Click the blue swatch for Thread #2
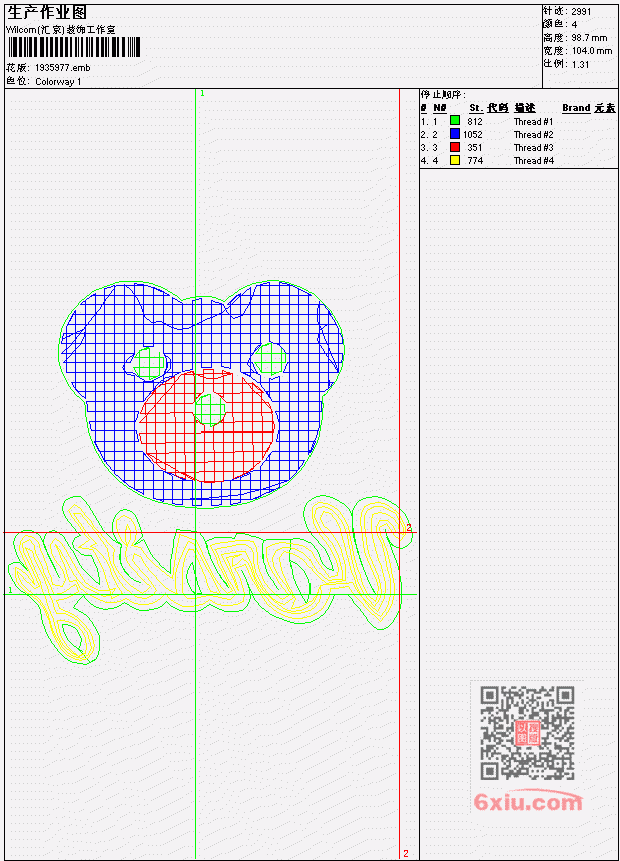The width and height of the screenshot is (620, 861). 455,133
